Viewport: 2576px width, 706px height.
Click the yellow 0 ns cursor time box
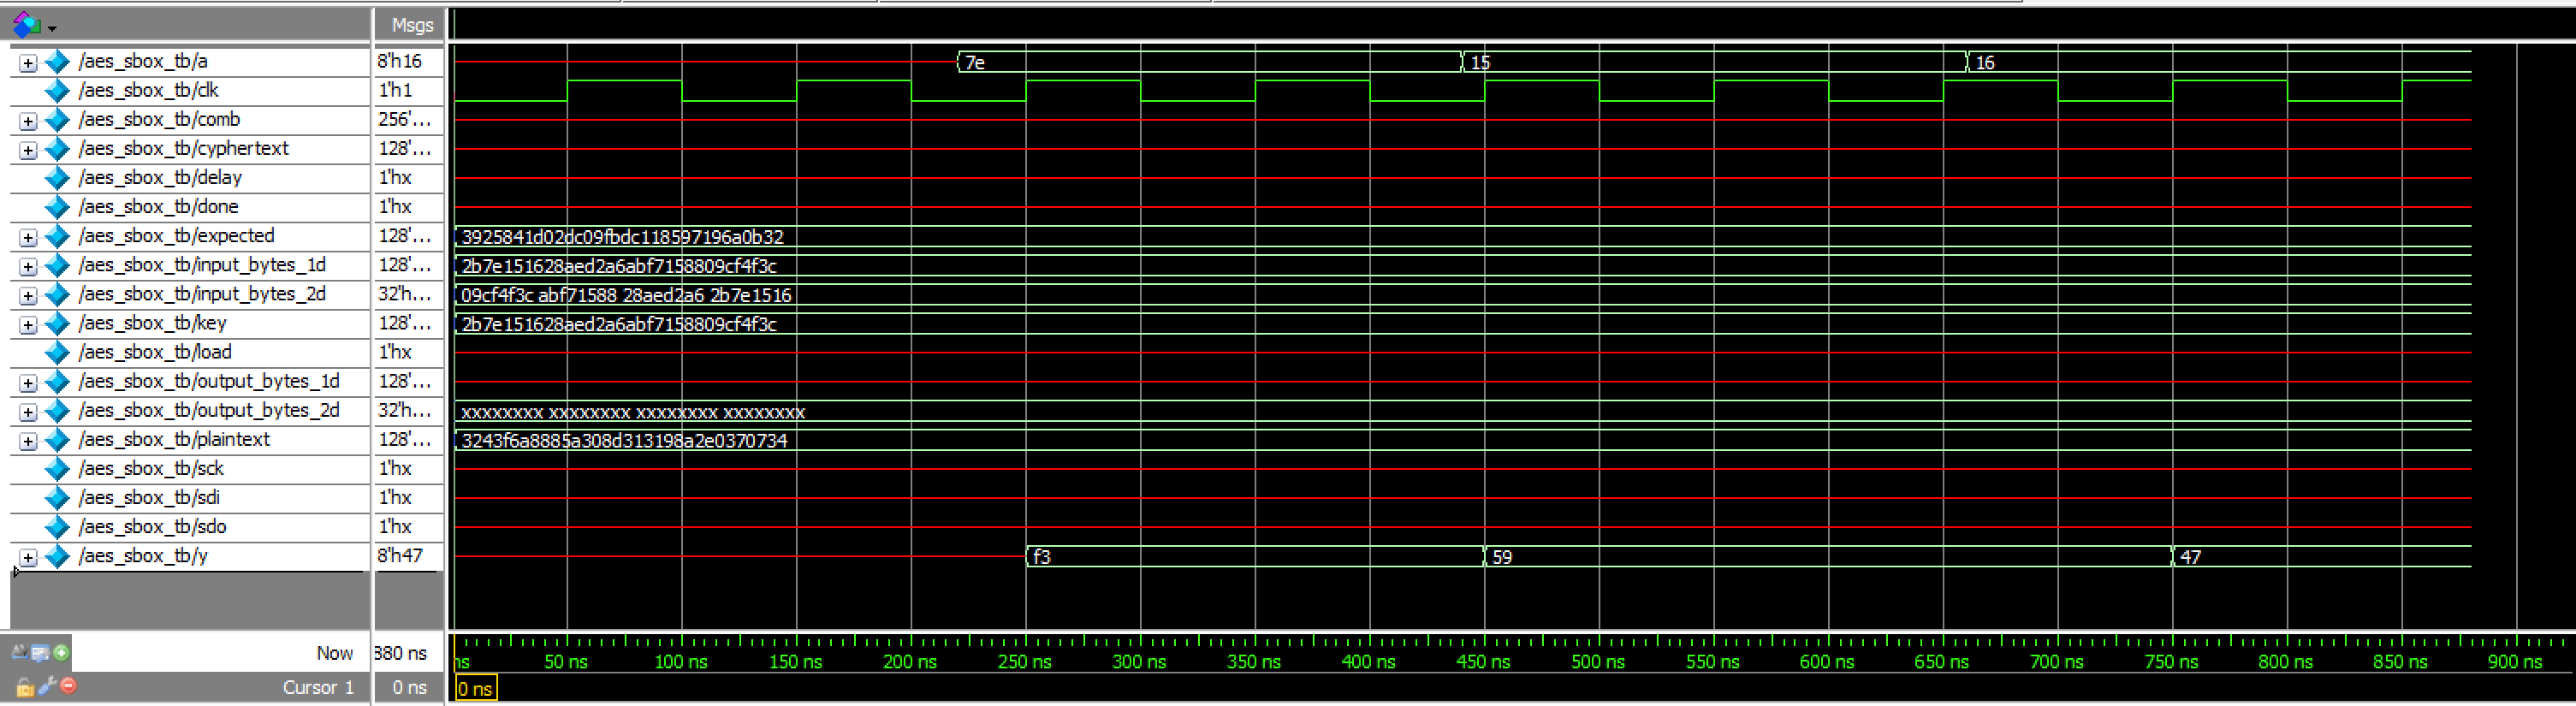coord(475,688)
